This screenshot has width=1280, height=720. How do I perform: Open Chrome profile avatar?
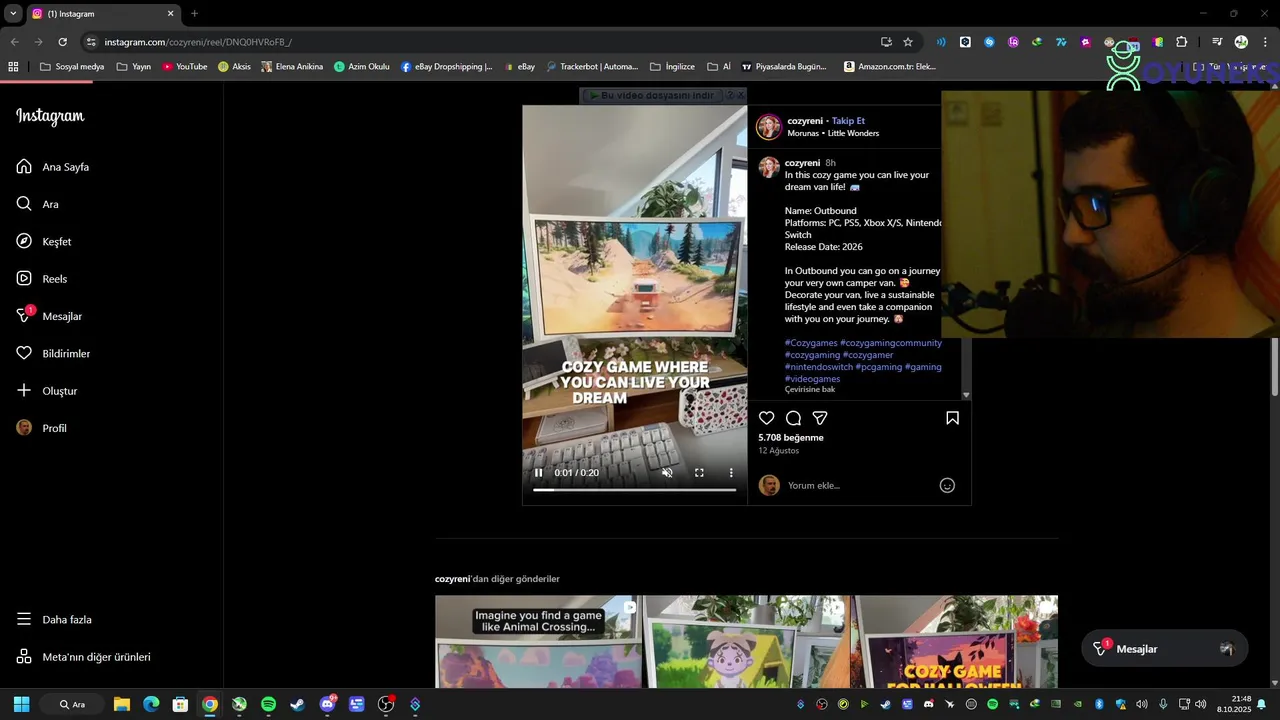tap(1241, 42)
